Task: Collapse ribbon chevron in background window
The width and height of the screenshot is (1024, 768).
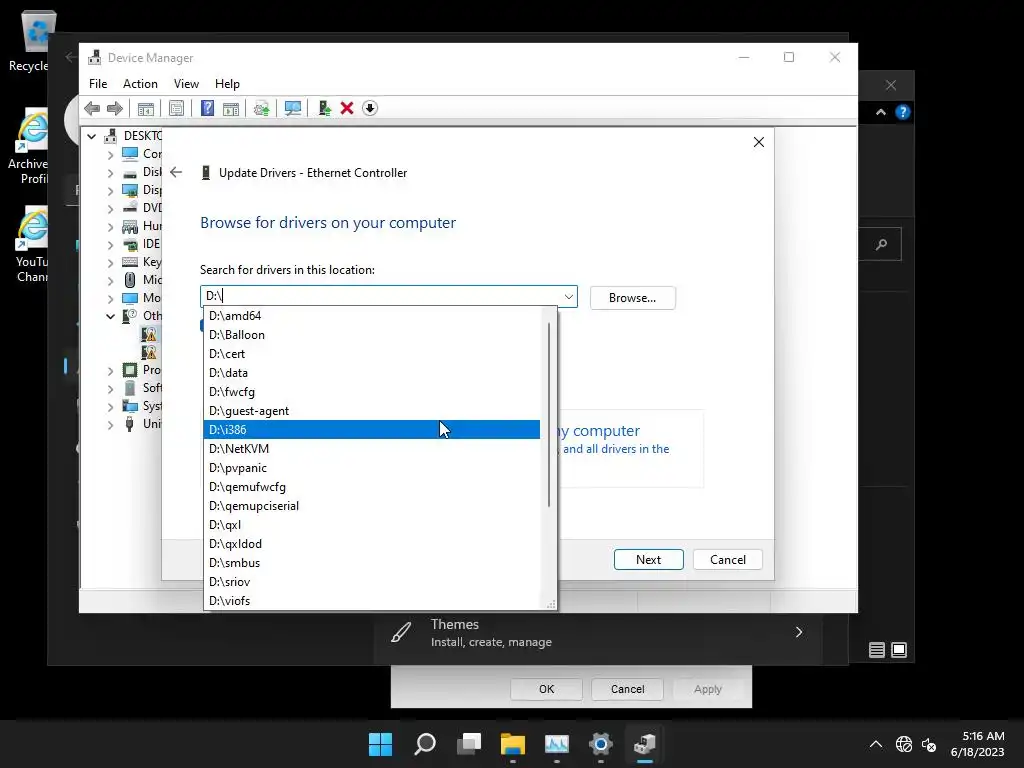Action: pos(880,112)
